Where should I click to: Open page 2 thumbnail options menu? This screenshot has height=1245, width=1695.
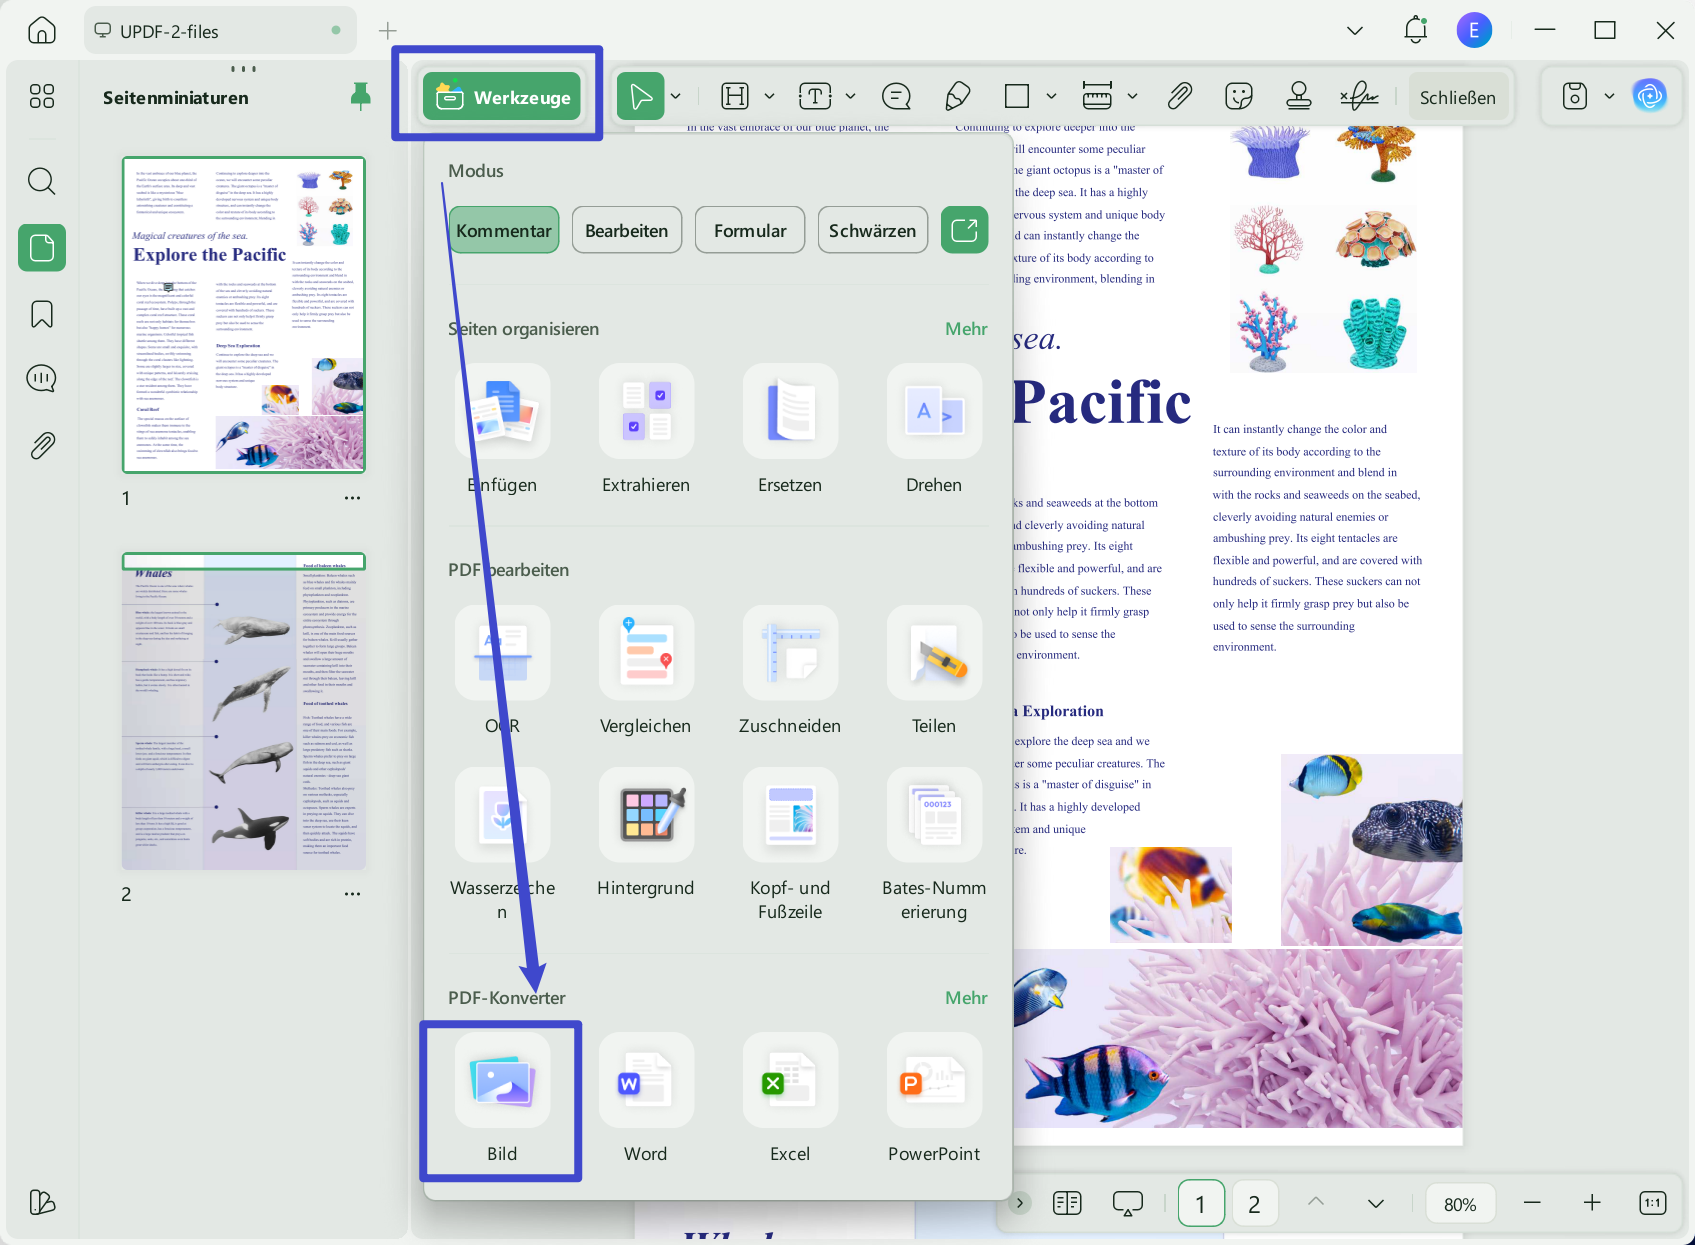352,894
